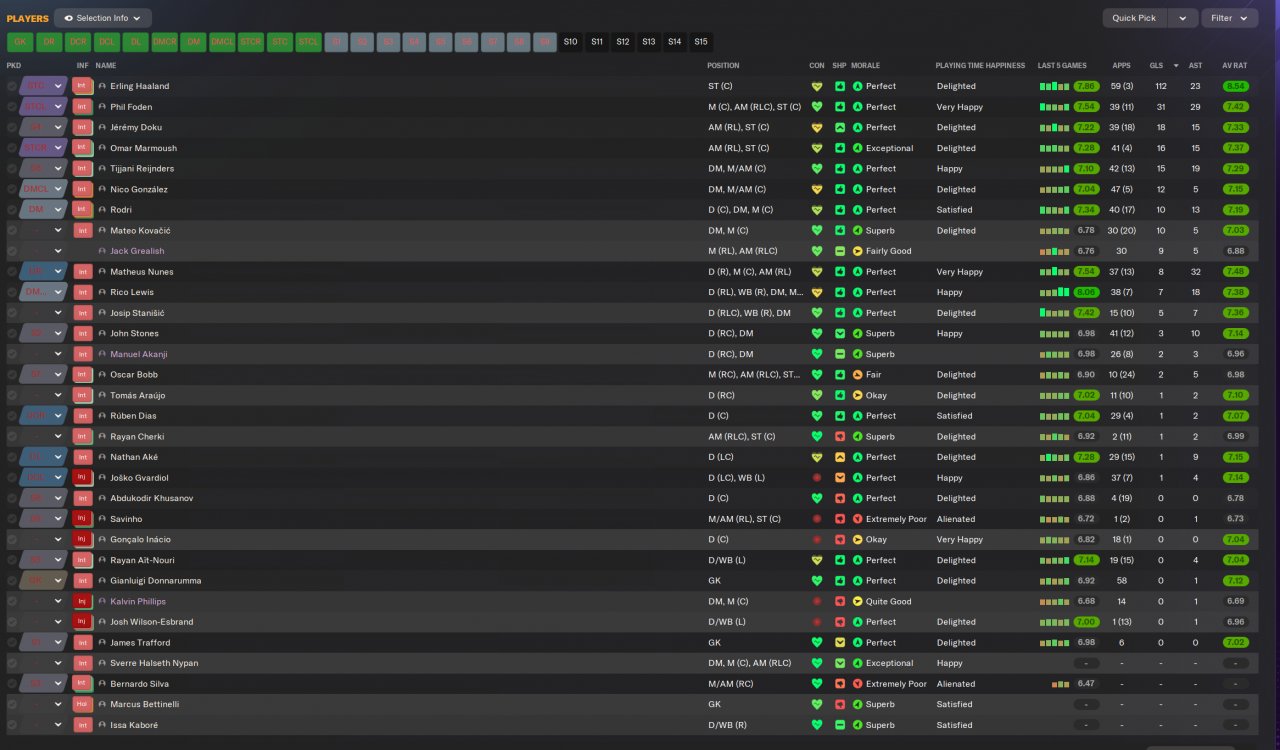Click the Int badge in Rodri's row

click(83, 210)
